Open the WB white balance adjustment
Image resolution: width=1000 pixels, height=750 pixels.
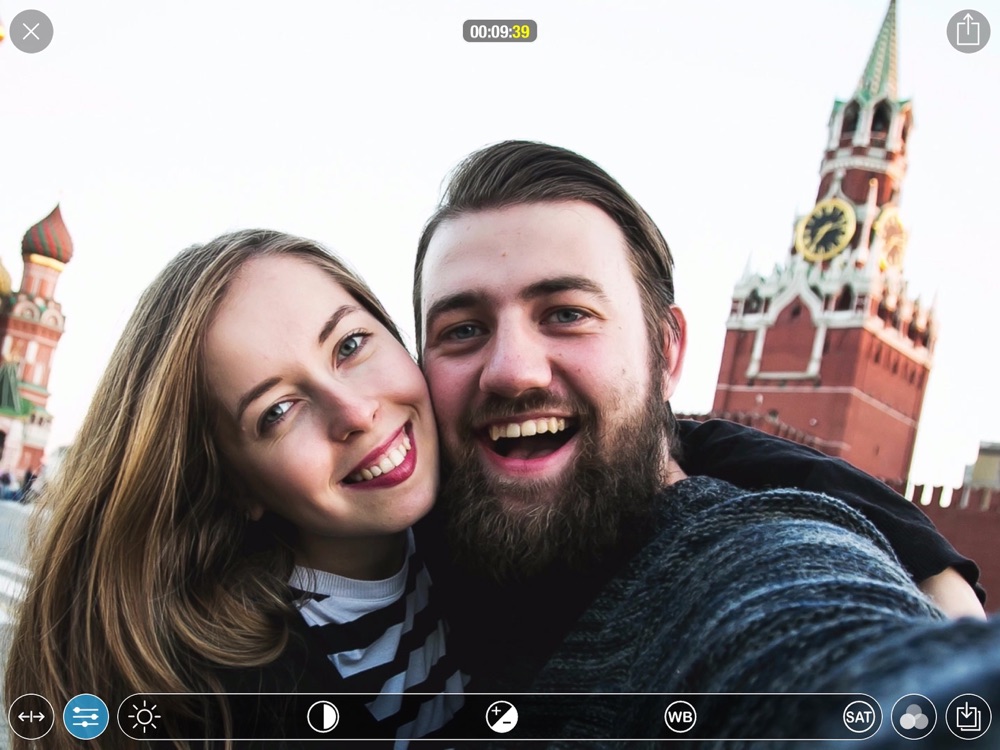[680, 717]
